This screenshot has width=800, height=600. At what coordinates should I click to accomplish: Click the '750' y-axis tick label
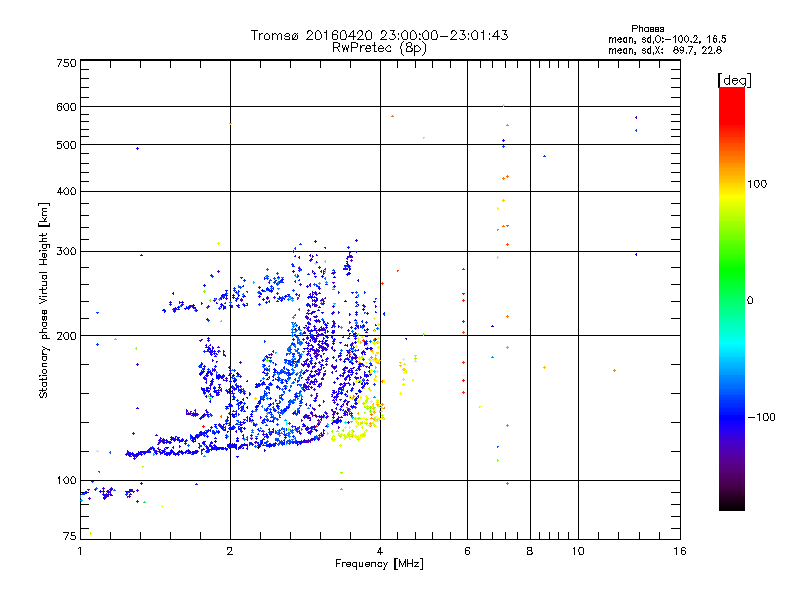(66, 63)
